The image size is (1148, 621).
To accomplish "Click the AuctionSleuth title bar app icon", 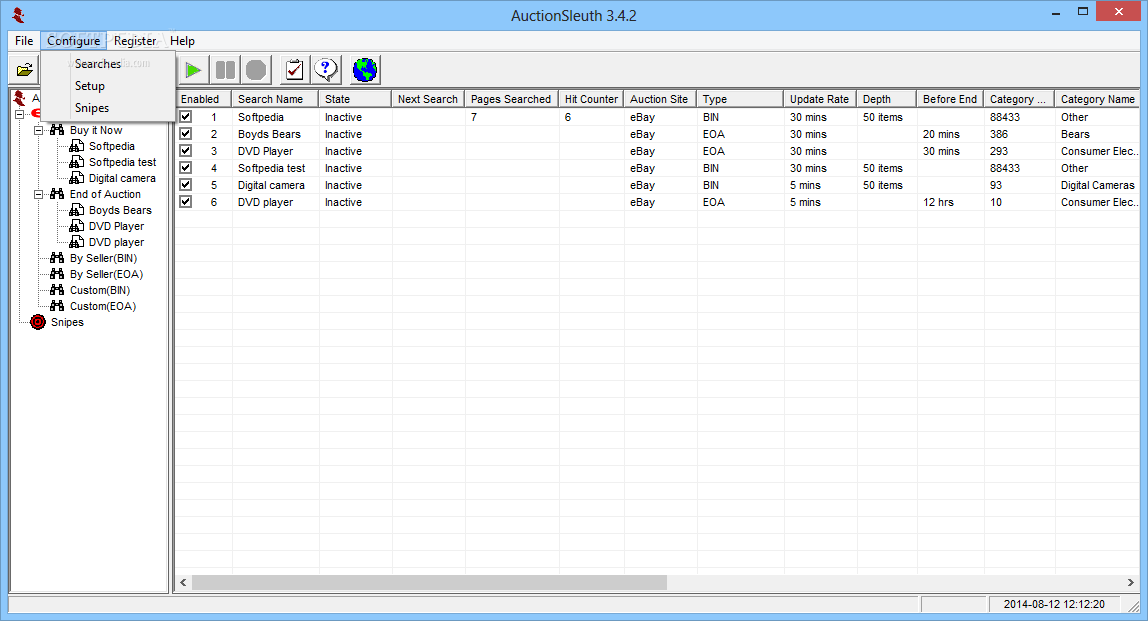I will coord(18,15).
